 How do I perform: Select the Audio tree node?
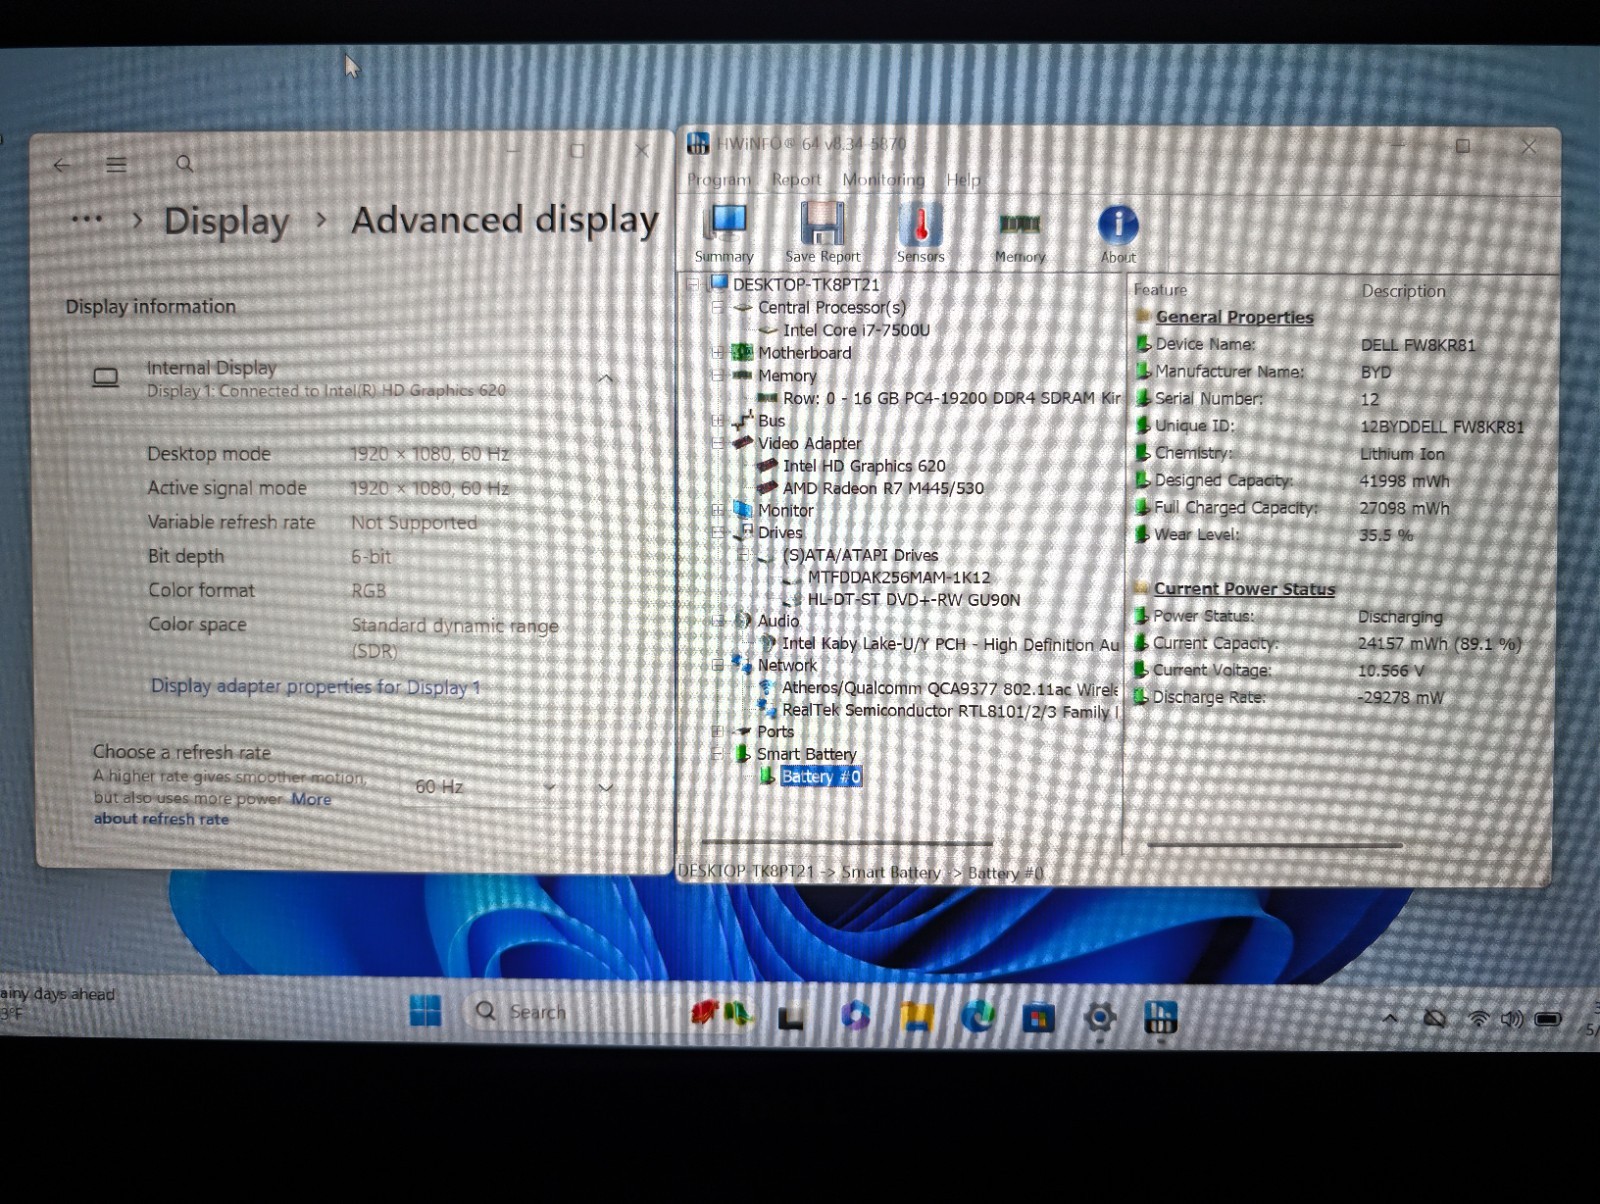(x=778, y=621)
